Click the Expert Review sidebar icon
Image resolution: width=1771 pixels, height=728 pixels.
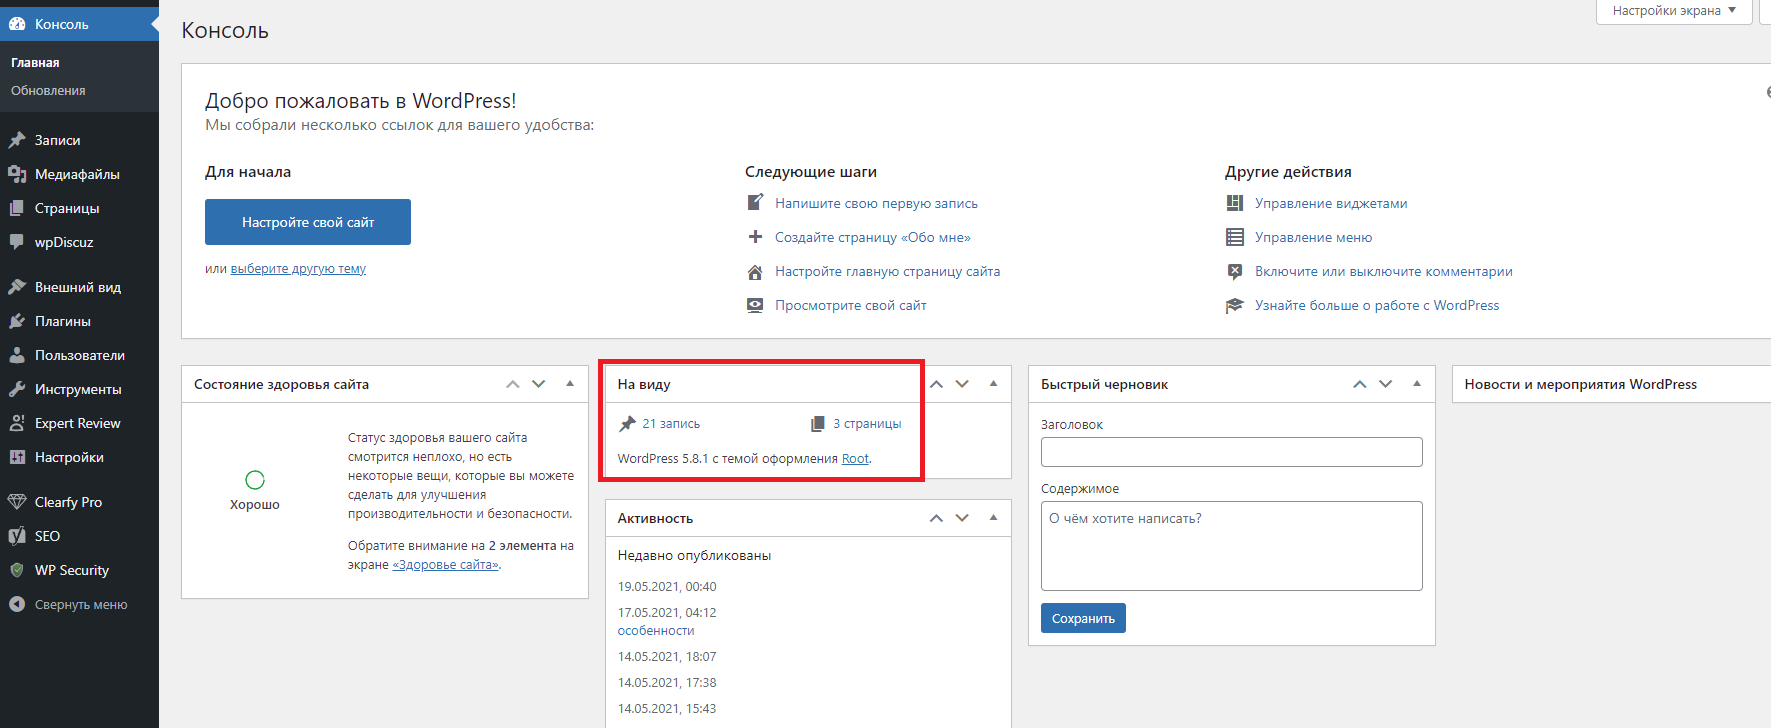coord(17,423)
